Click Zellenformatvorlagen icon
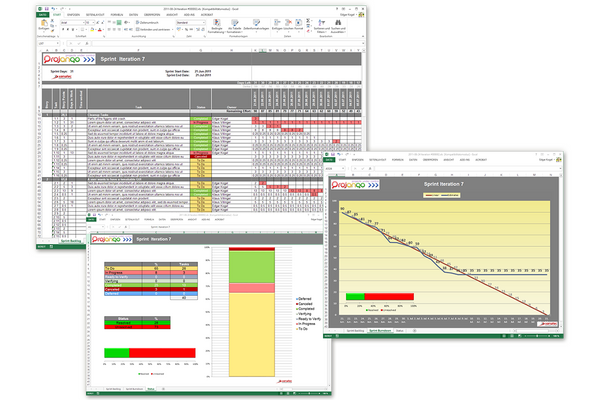The height and width of the screenshot is (400, 600). coord(256,24)
